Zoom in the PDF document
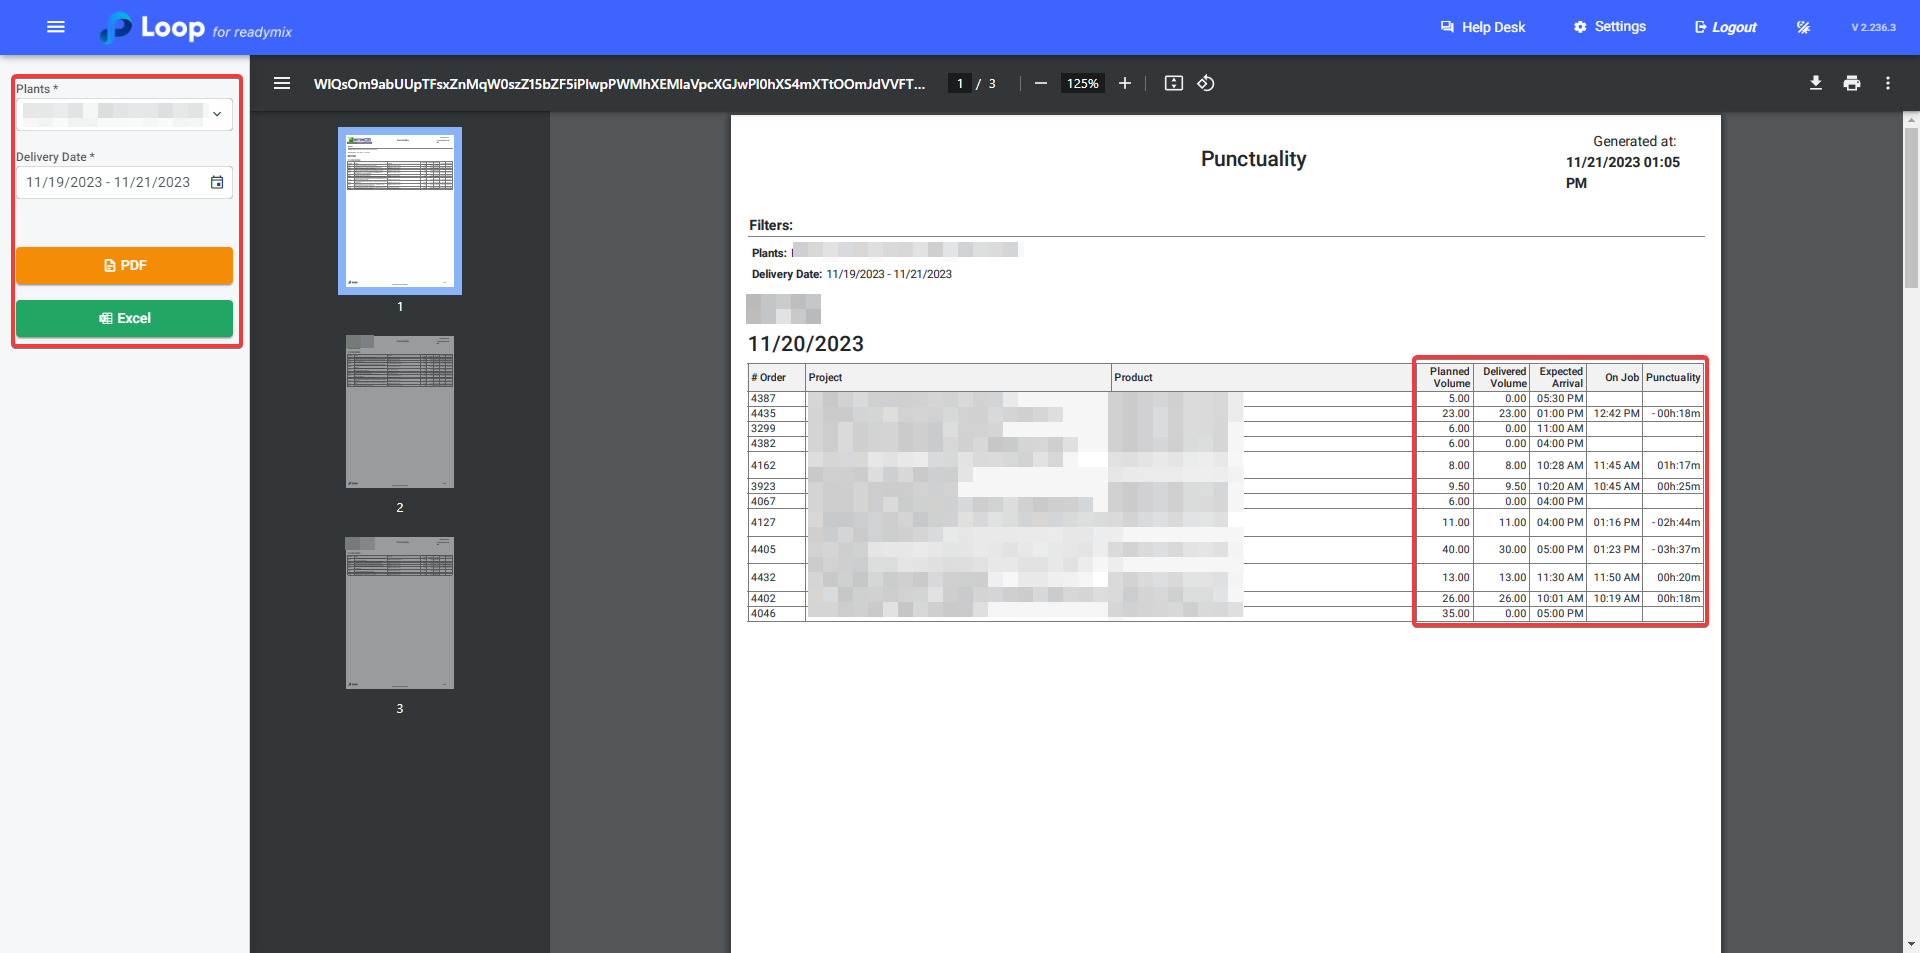Image resolution: width=1920 pixels, height=953 pixels. click(1125, 83)
